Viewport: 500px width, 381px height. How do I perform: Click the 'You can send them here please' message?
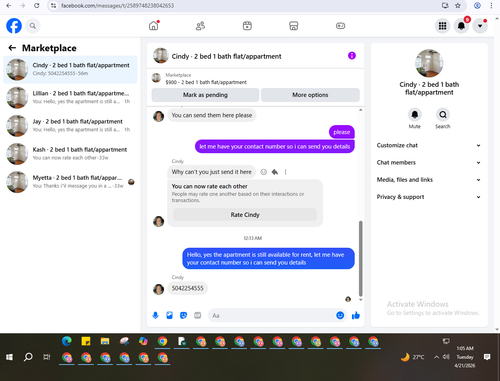(212, 115)
